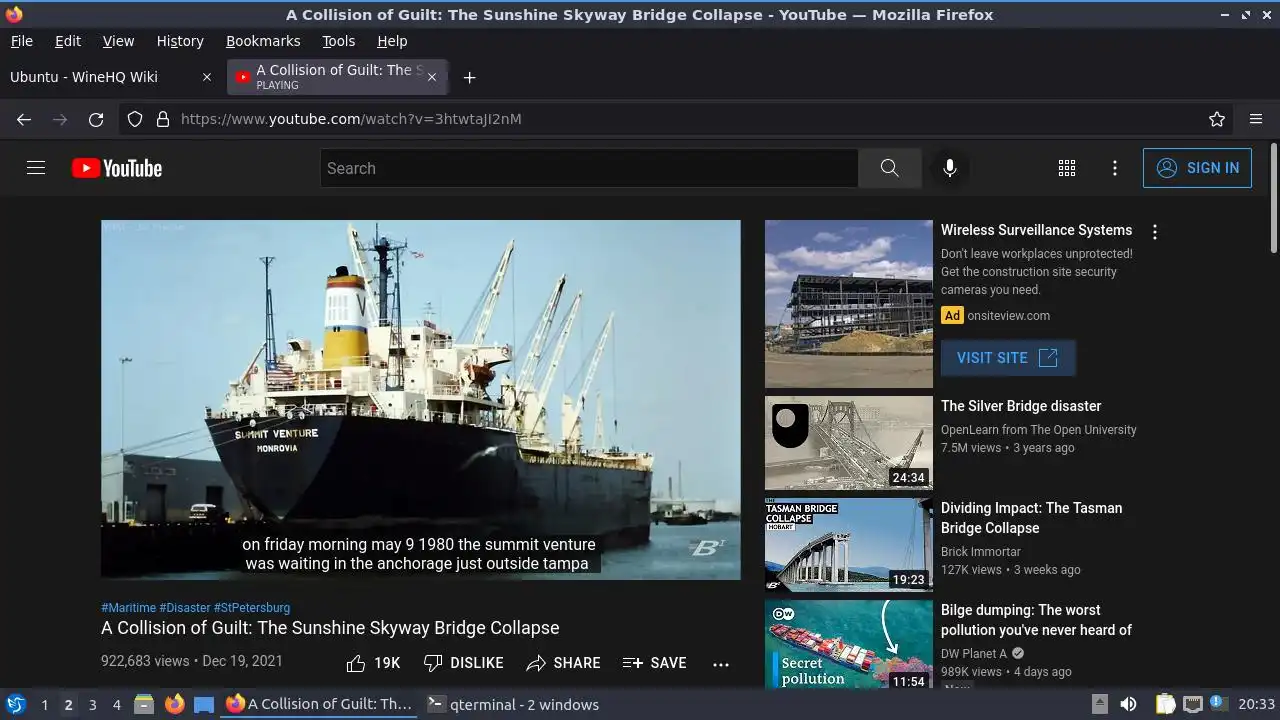Open the SHARE option for the video
Image resolution: width=1280 pixels, height=720 pixels.
pos(564,663)
